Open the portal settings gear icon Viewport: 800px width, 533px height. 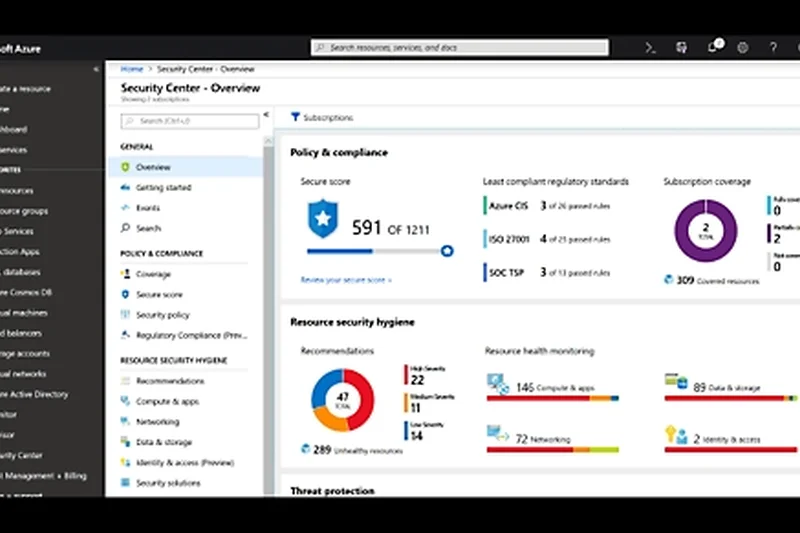click(x=743, y=48)
